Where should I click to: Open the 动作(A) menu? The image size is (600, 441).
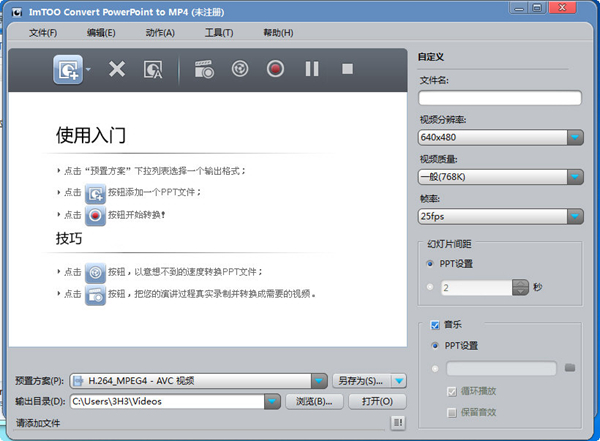click(x=160, y=33)
